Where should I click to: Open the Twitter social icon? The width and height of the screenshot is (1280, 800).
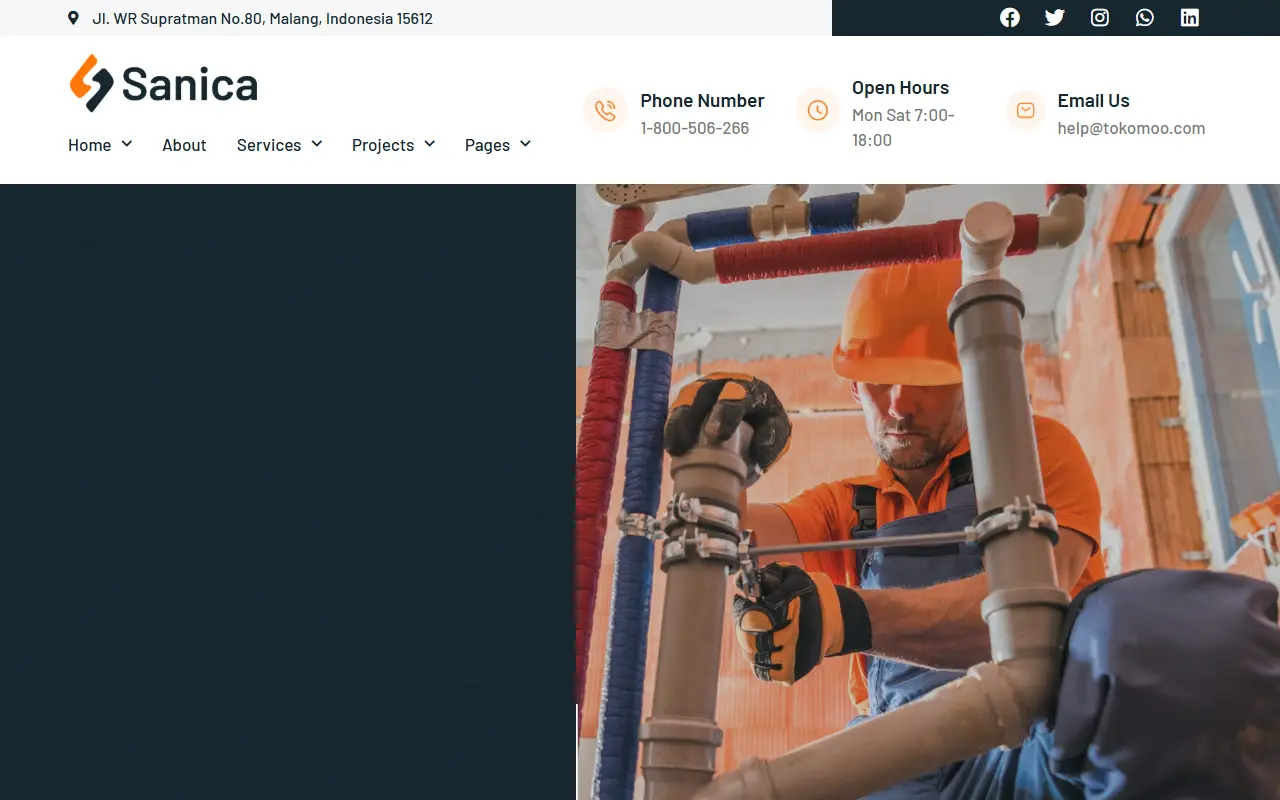(1055, 17)
